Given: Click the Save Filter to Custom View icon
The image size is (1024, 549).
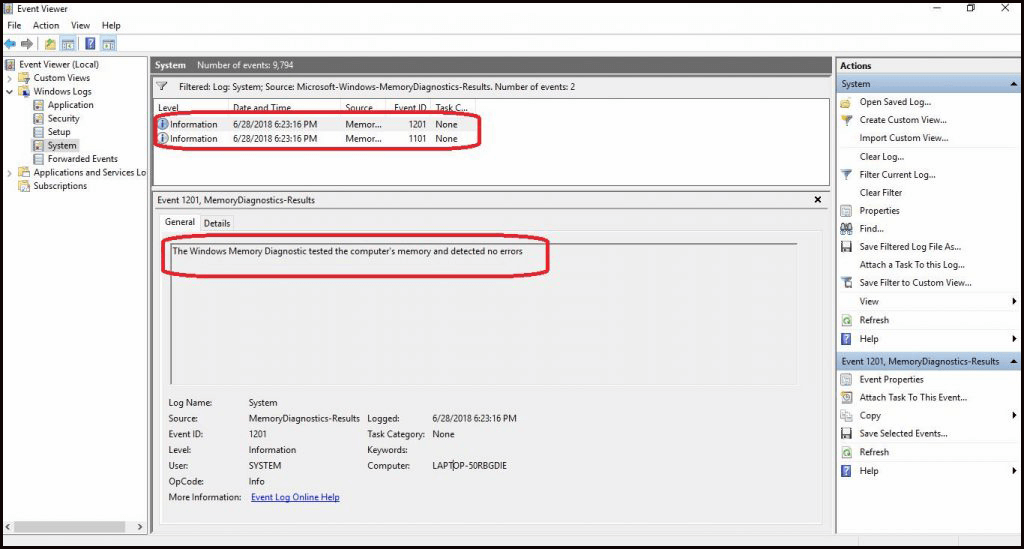Looking at the screenshot, I should (x=846, y=283).
